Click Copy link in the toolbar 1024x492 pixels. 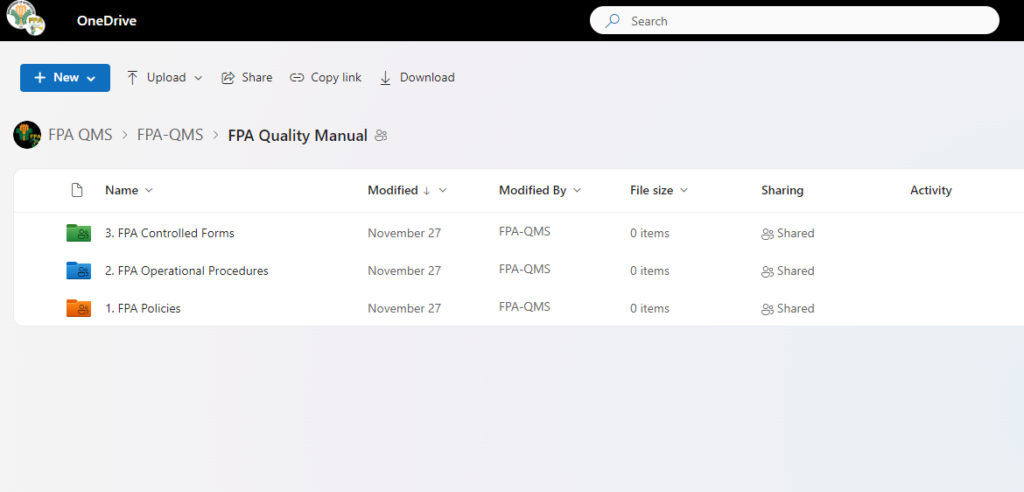tap(325, 78)
